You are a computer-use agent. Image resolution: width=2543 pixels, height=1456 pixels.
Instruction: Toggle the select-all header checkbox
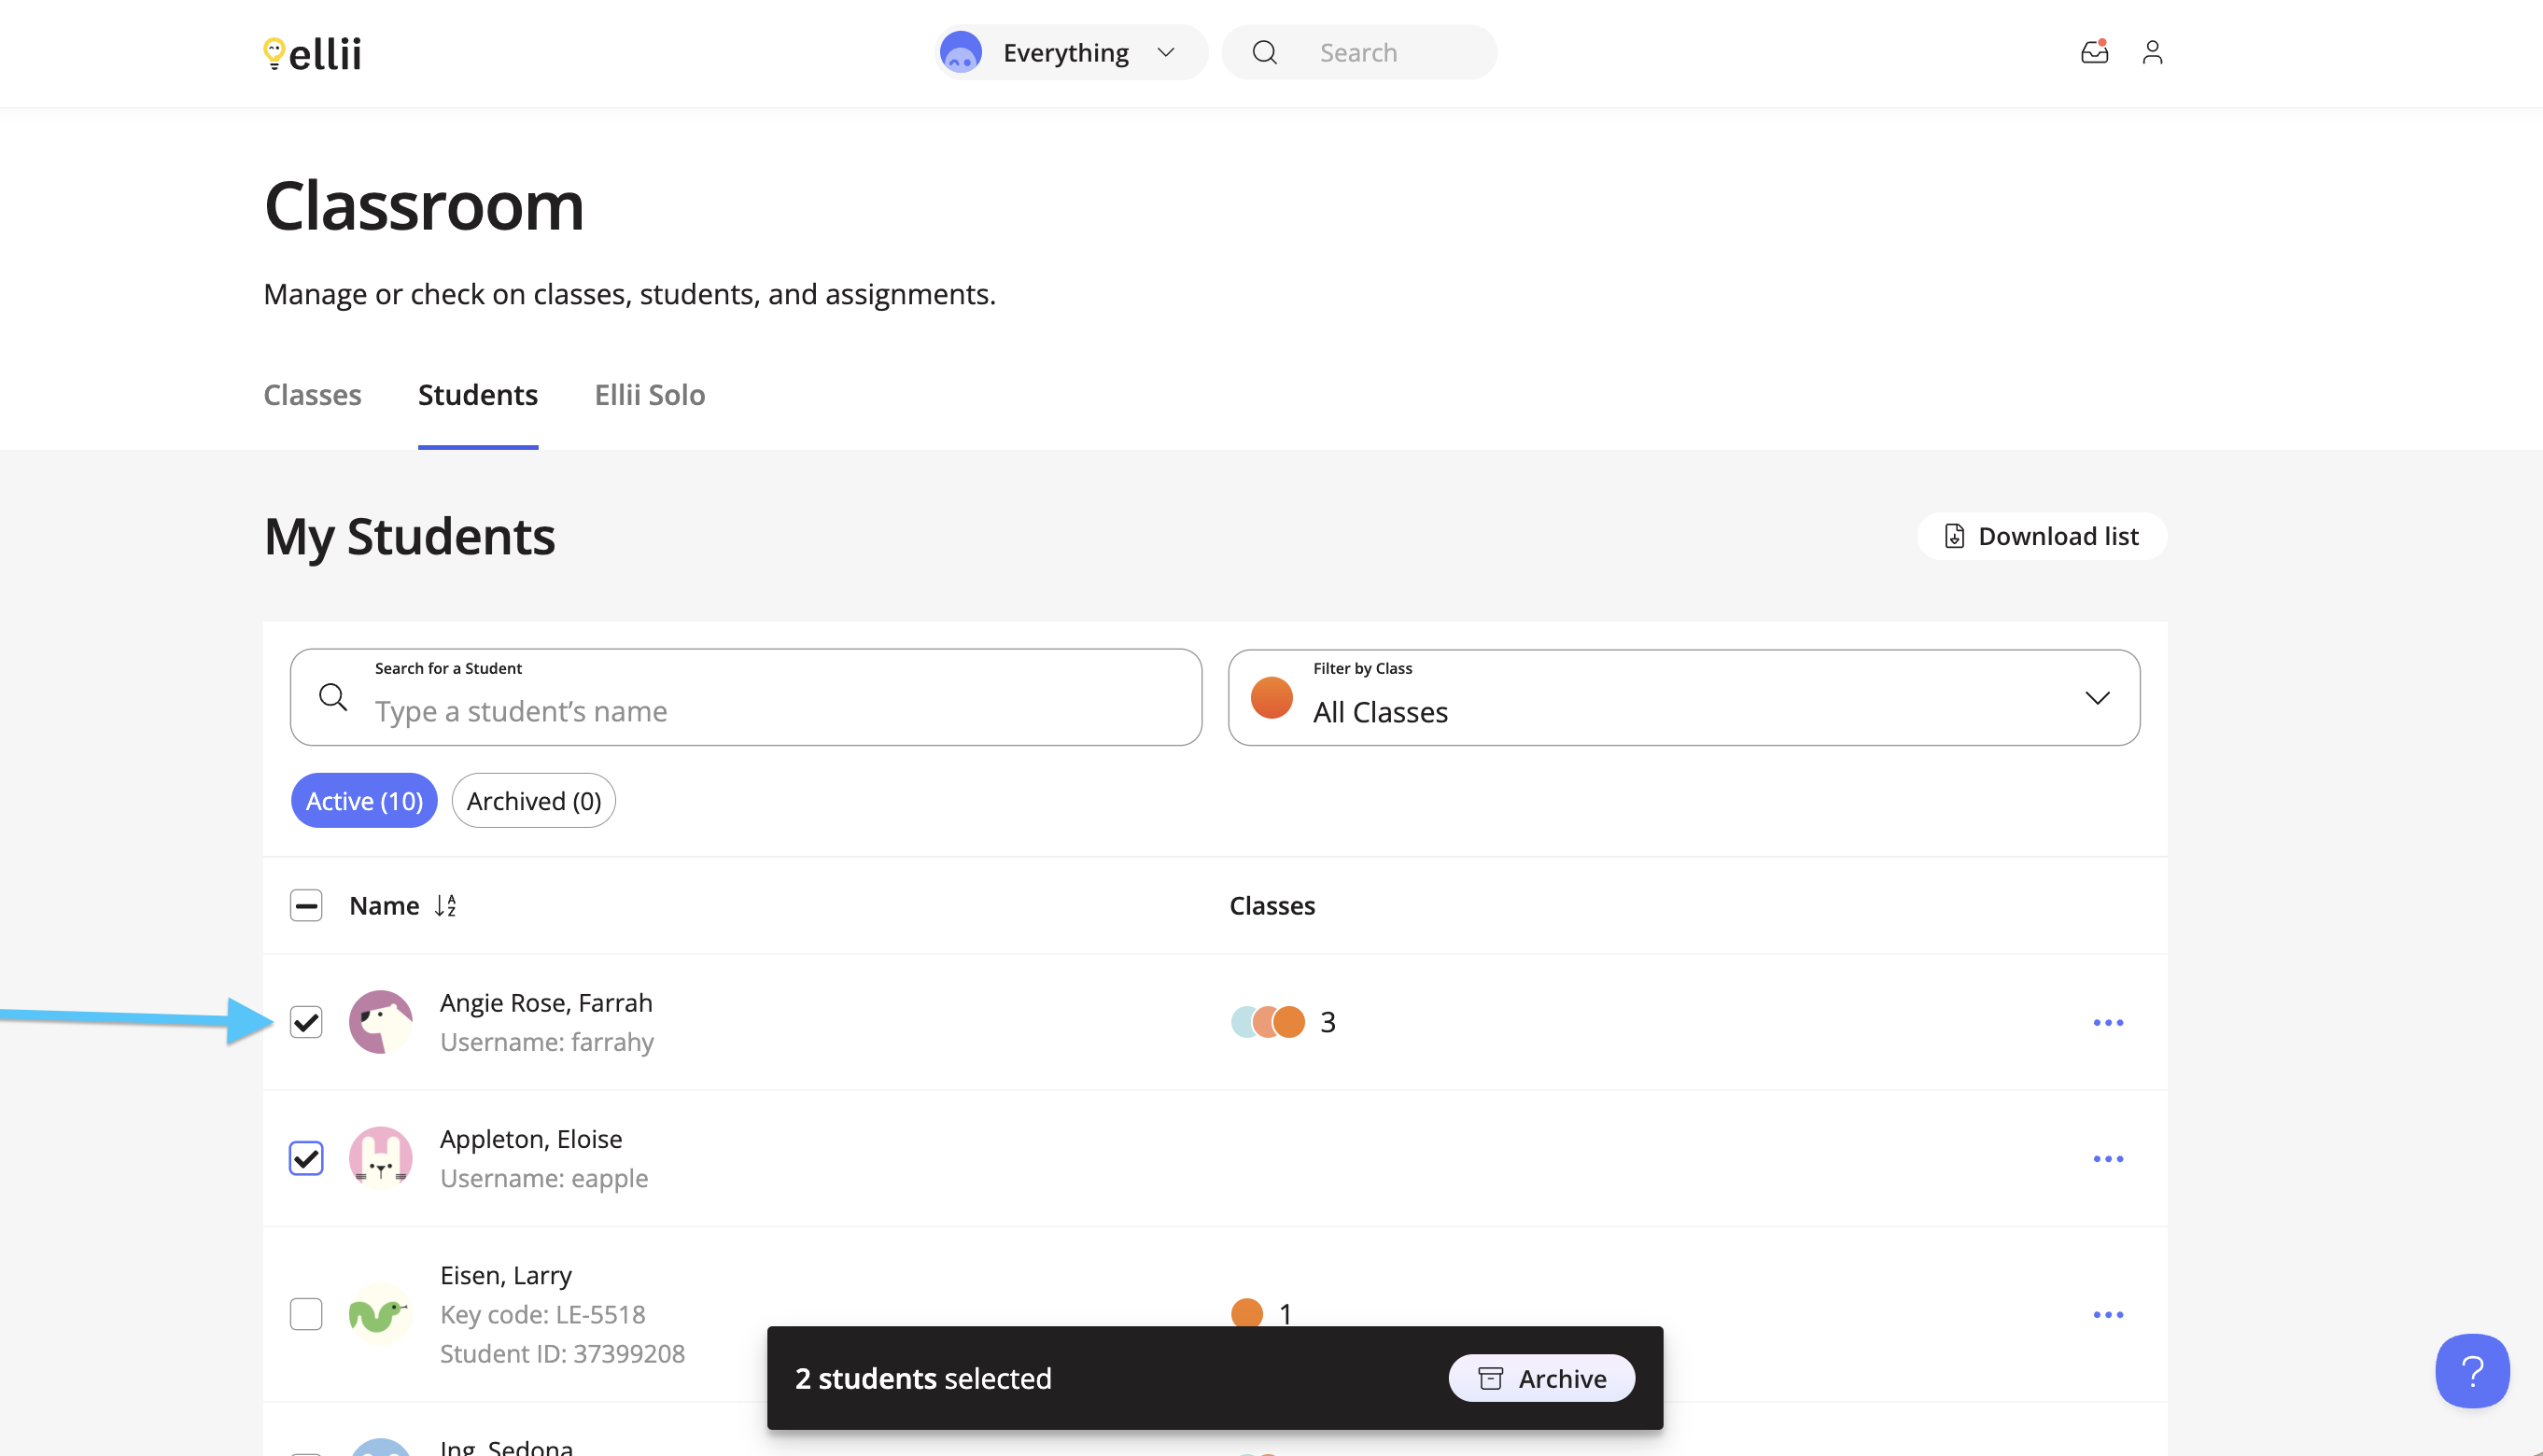(306, 905)
